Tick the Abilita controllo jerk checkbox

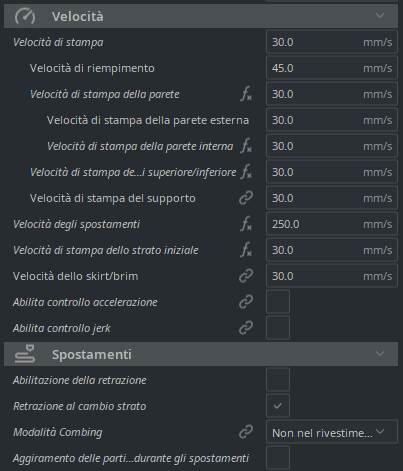click(278, 328)
